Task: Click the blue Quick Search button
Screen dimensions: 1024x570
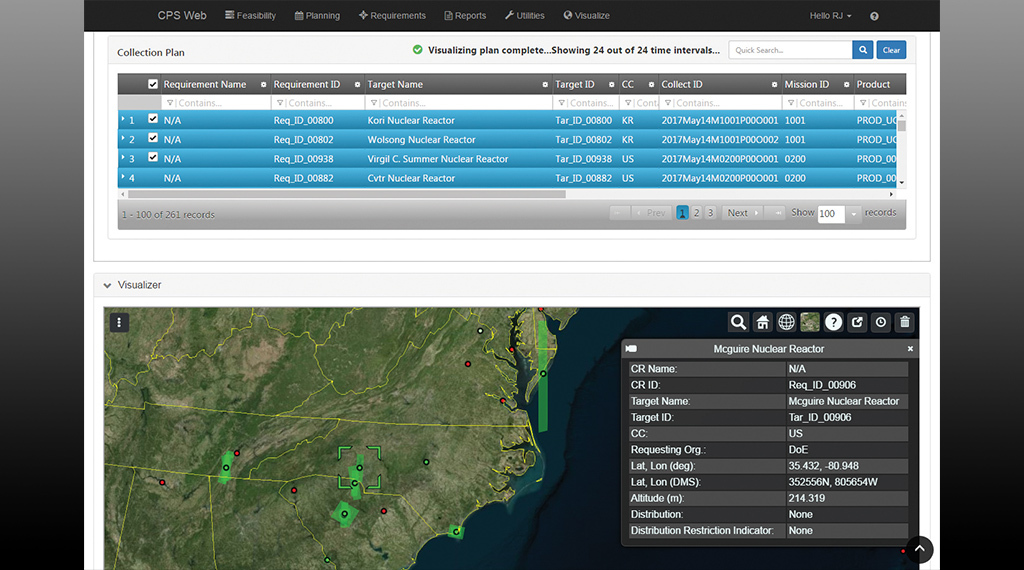Action: 863,50
